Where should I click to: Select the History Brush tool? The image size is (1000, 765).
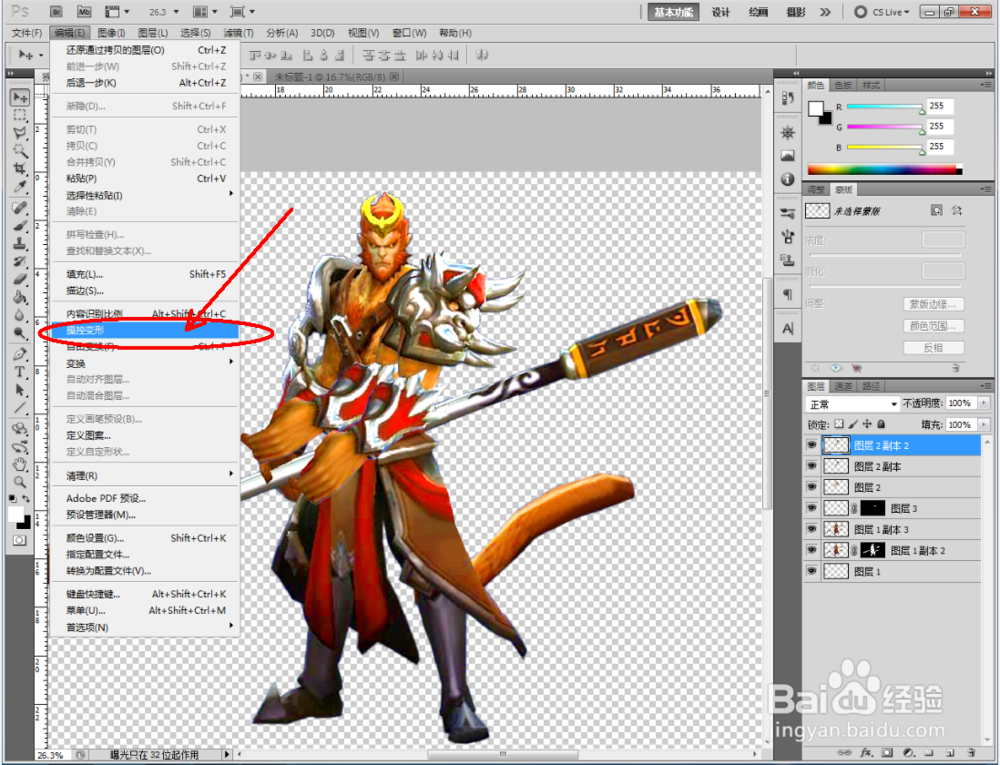tap(20, 261)
